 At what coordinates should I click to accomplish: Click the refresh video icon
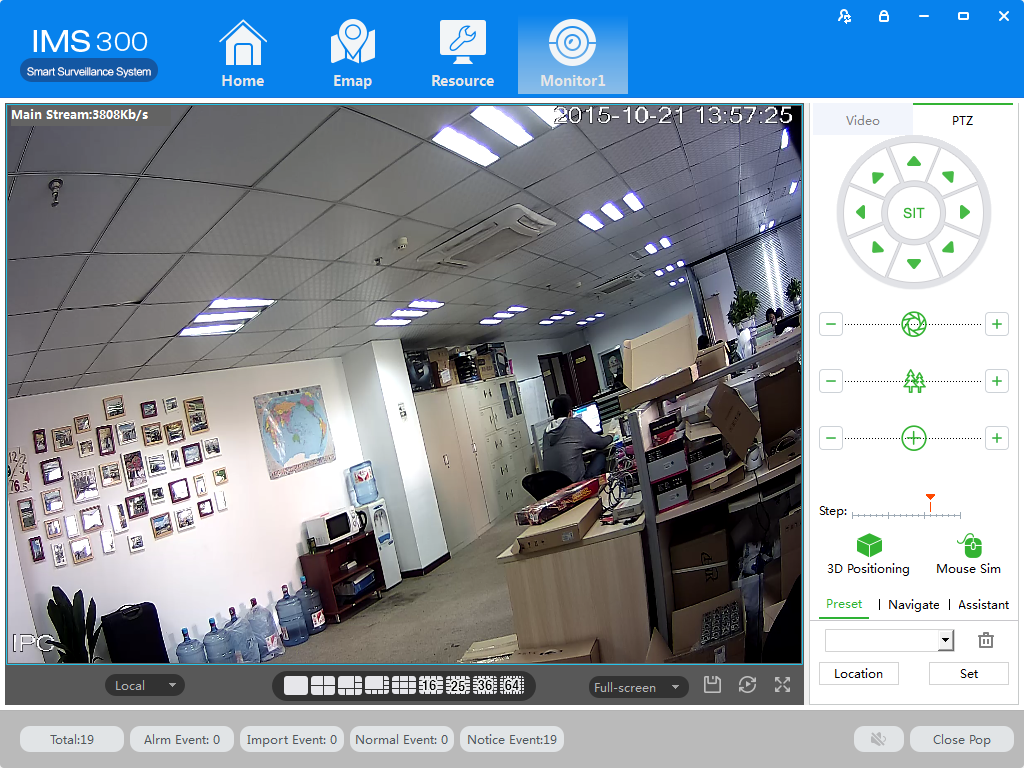747,685
